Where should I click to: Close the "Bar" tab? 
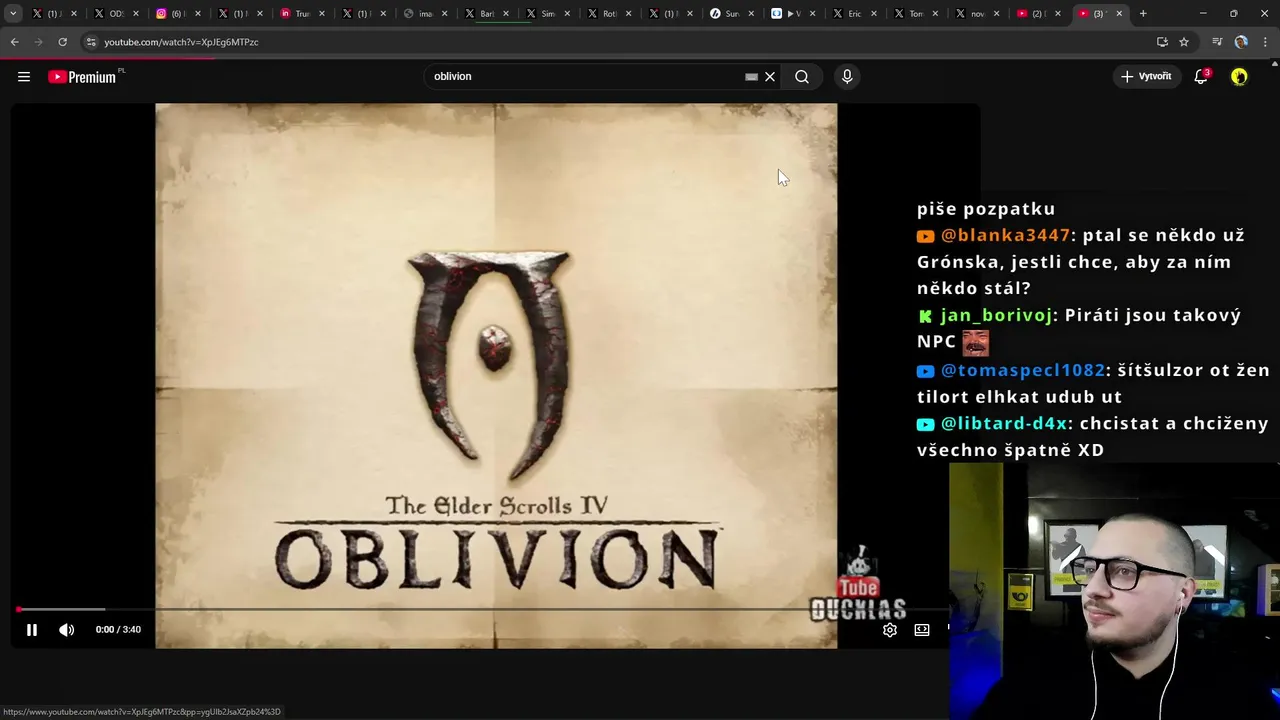click(x=506, y=14)
